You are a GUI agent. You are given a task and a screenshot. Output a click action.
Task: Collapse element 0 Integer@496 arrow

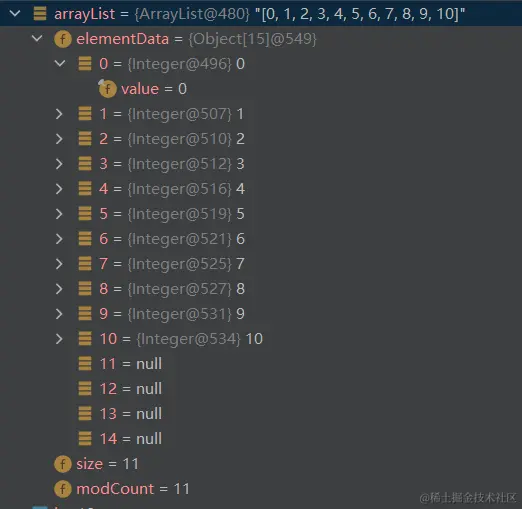[x=60, y=64]
